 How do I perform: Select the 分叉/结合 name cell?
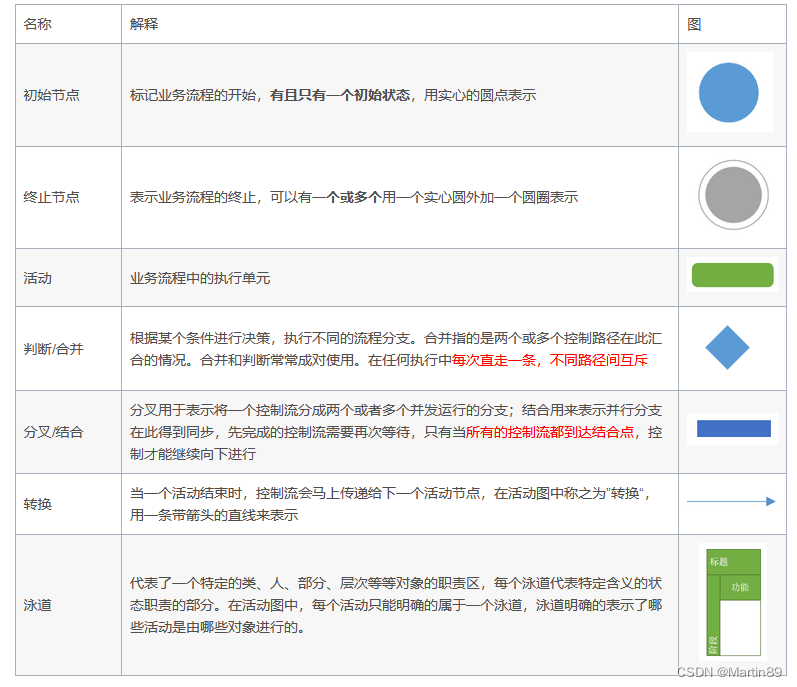(x=68, y=432)
